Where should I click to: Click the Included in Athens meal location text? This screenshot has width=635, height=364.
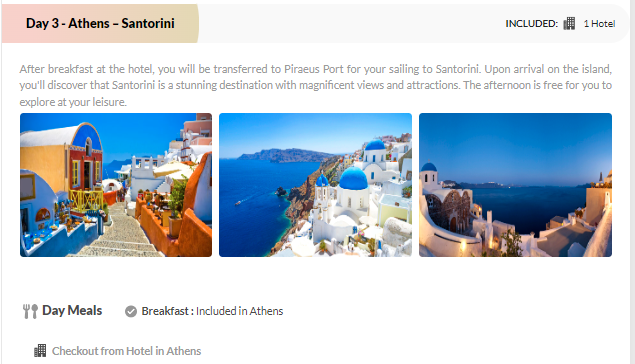click(x=239, y=311)
